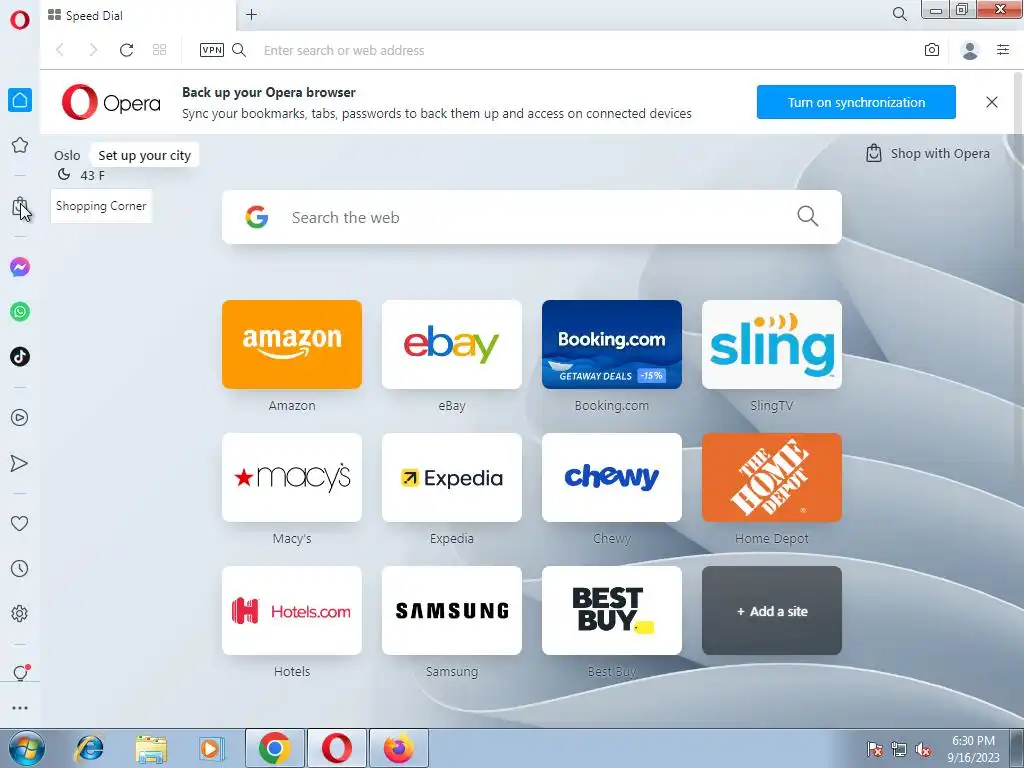Open a new tab with plus button
This screenshot has height=768, width=1024.
[251, 14]
